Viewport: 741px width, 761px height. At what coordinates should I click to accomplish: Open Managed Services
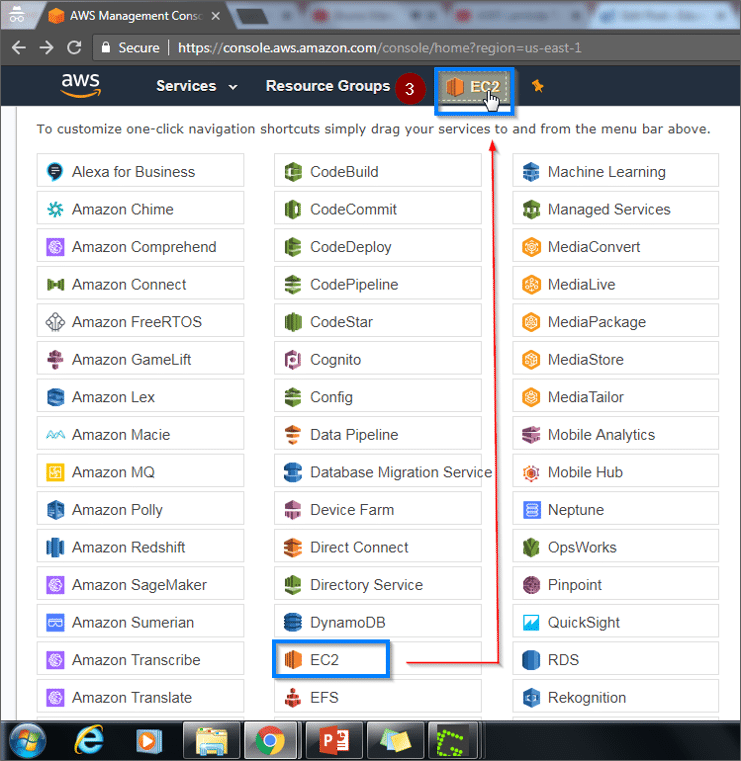[615, 209]
